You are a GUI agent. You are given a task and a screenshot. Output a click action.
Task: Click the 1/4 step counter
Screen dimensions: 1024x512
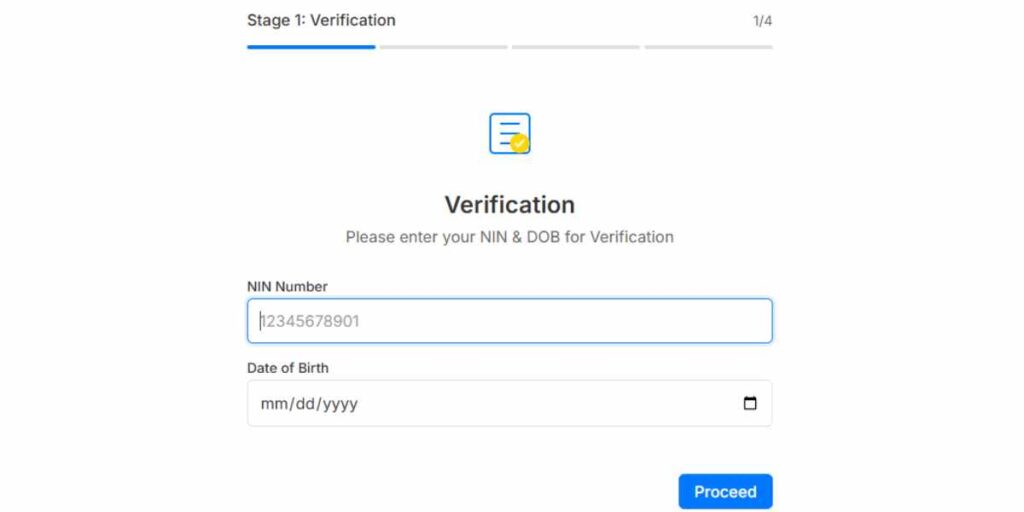(763, 22)
